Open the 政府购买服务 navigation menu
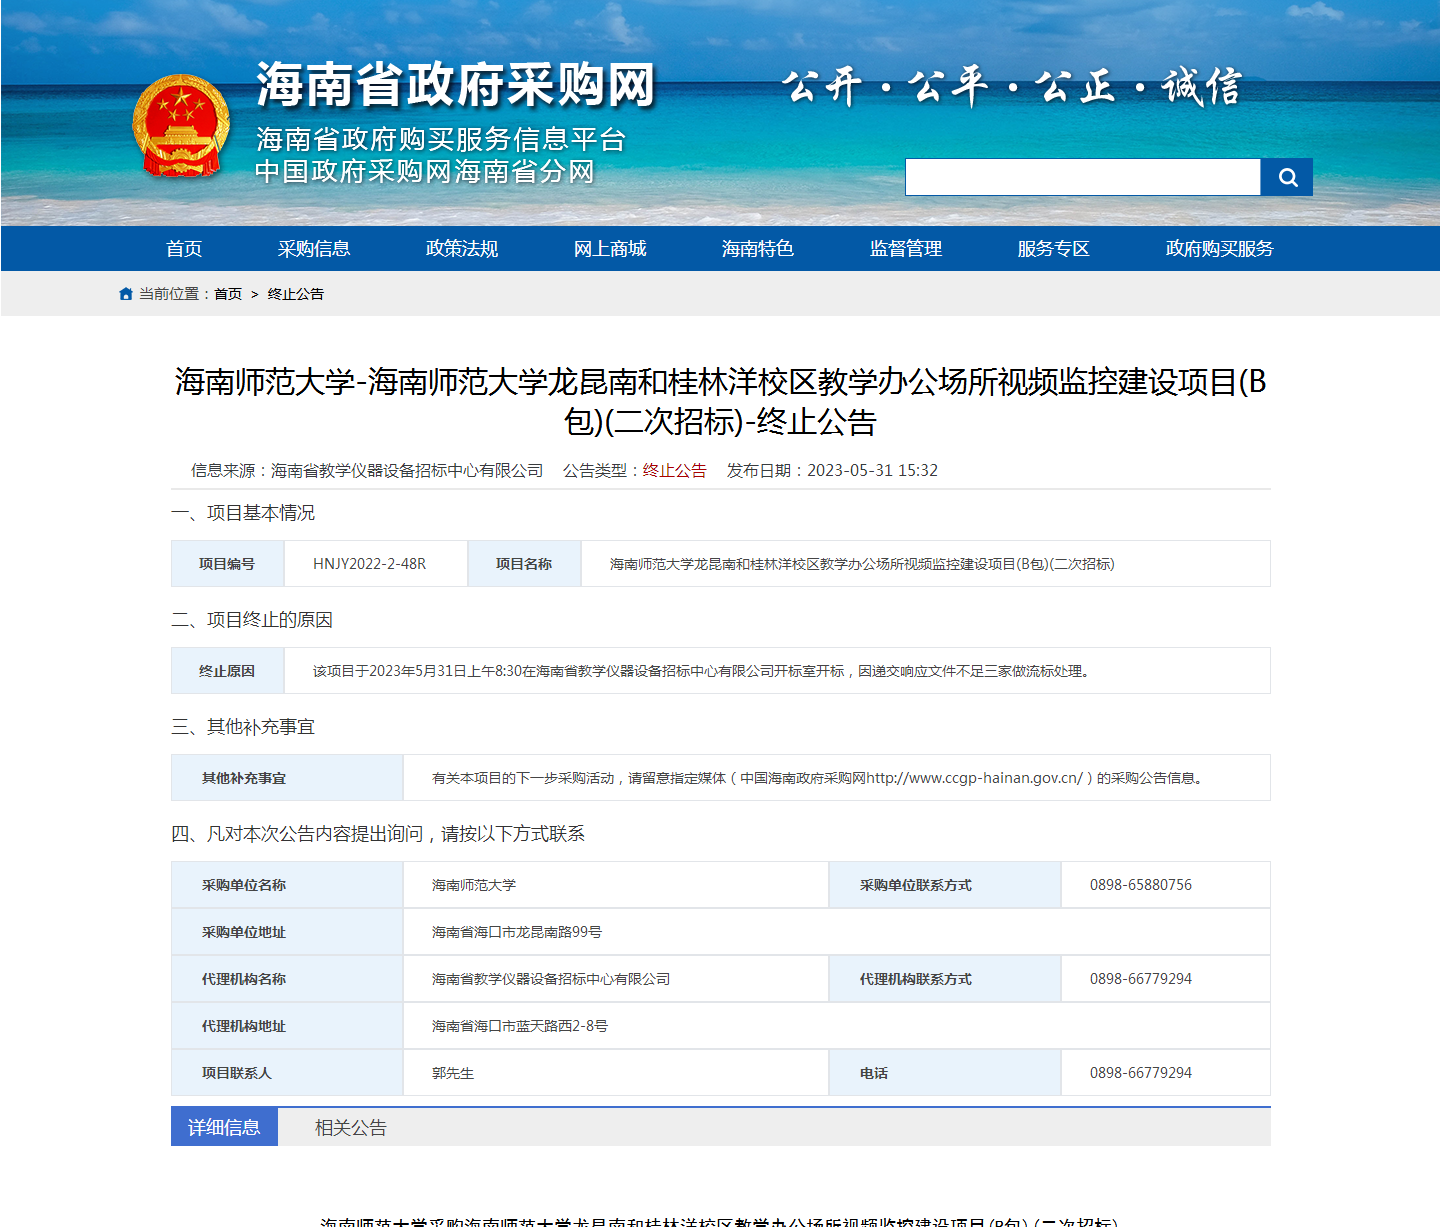The width and height of the screenshot is (1440, 1227). (x=1220, y=249)
